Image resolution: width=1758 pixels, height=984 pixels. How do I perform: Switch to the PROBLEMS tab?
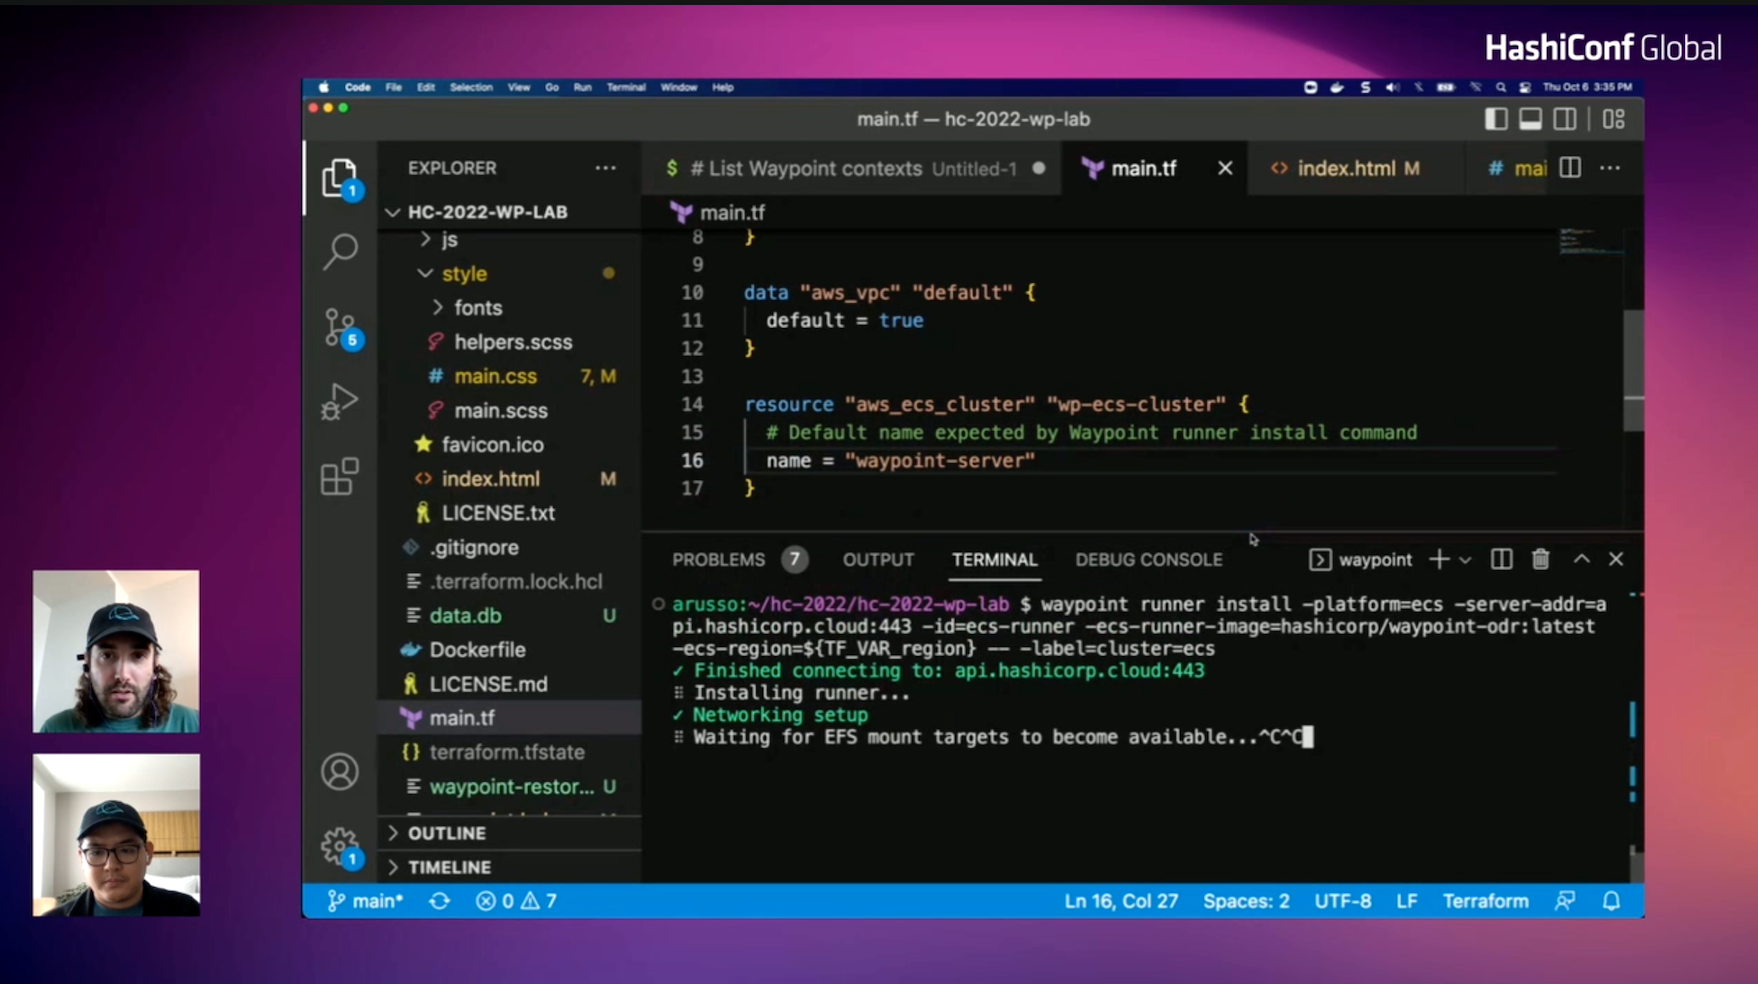pyautogui.click(x=718, y=560)
